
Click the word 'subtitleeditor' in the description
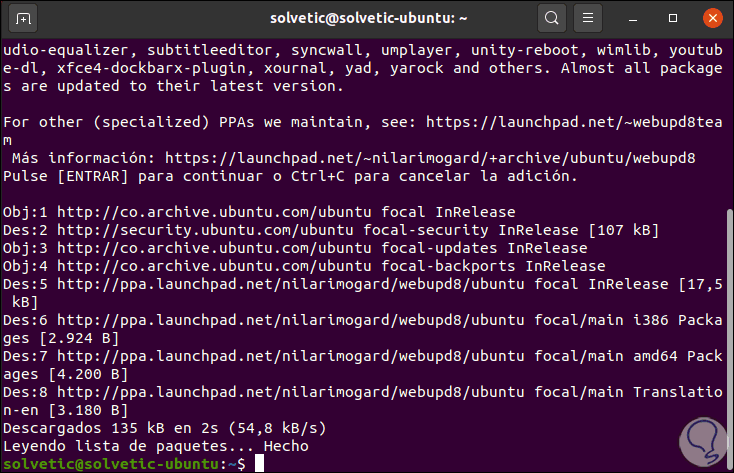click(210, 50)
